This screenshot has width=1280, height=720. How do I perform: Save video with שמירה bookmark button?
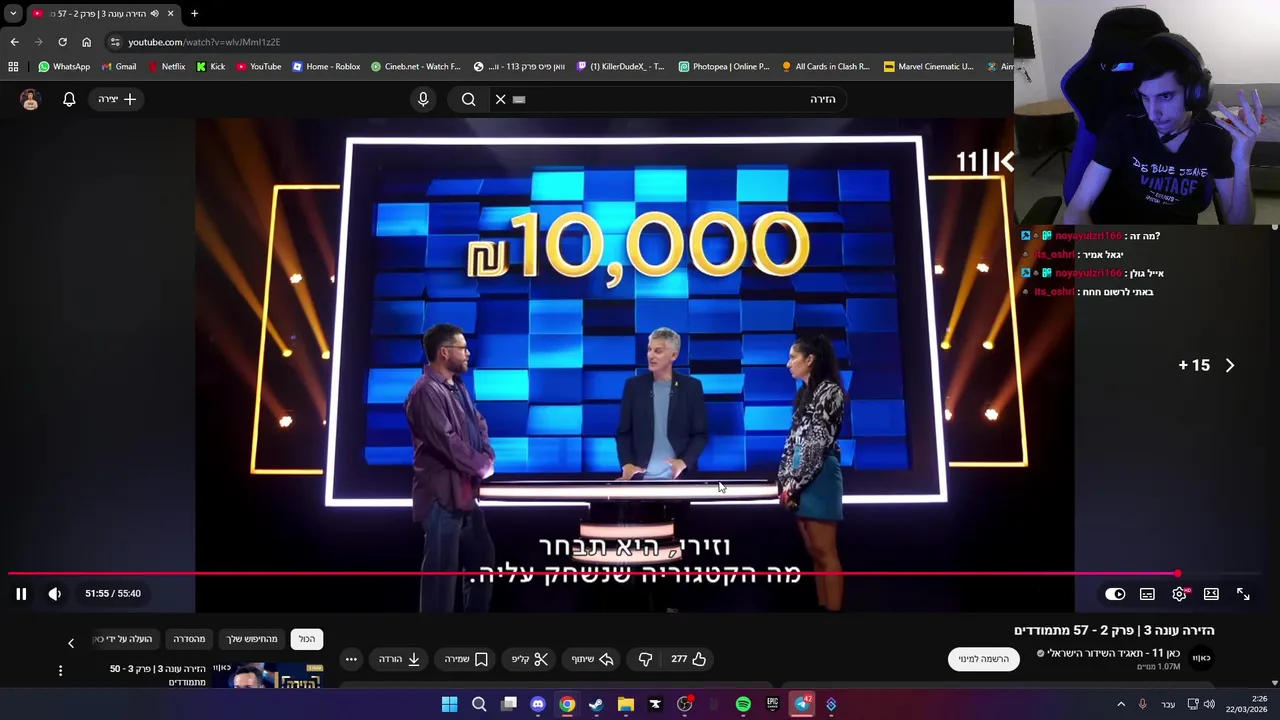[466, 659]
